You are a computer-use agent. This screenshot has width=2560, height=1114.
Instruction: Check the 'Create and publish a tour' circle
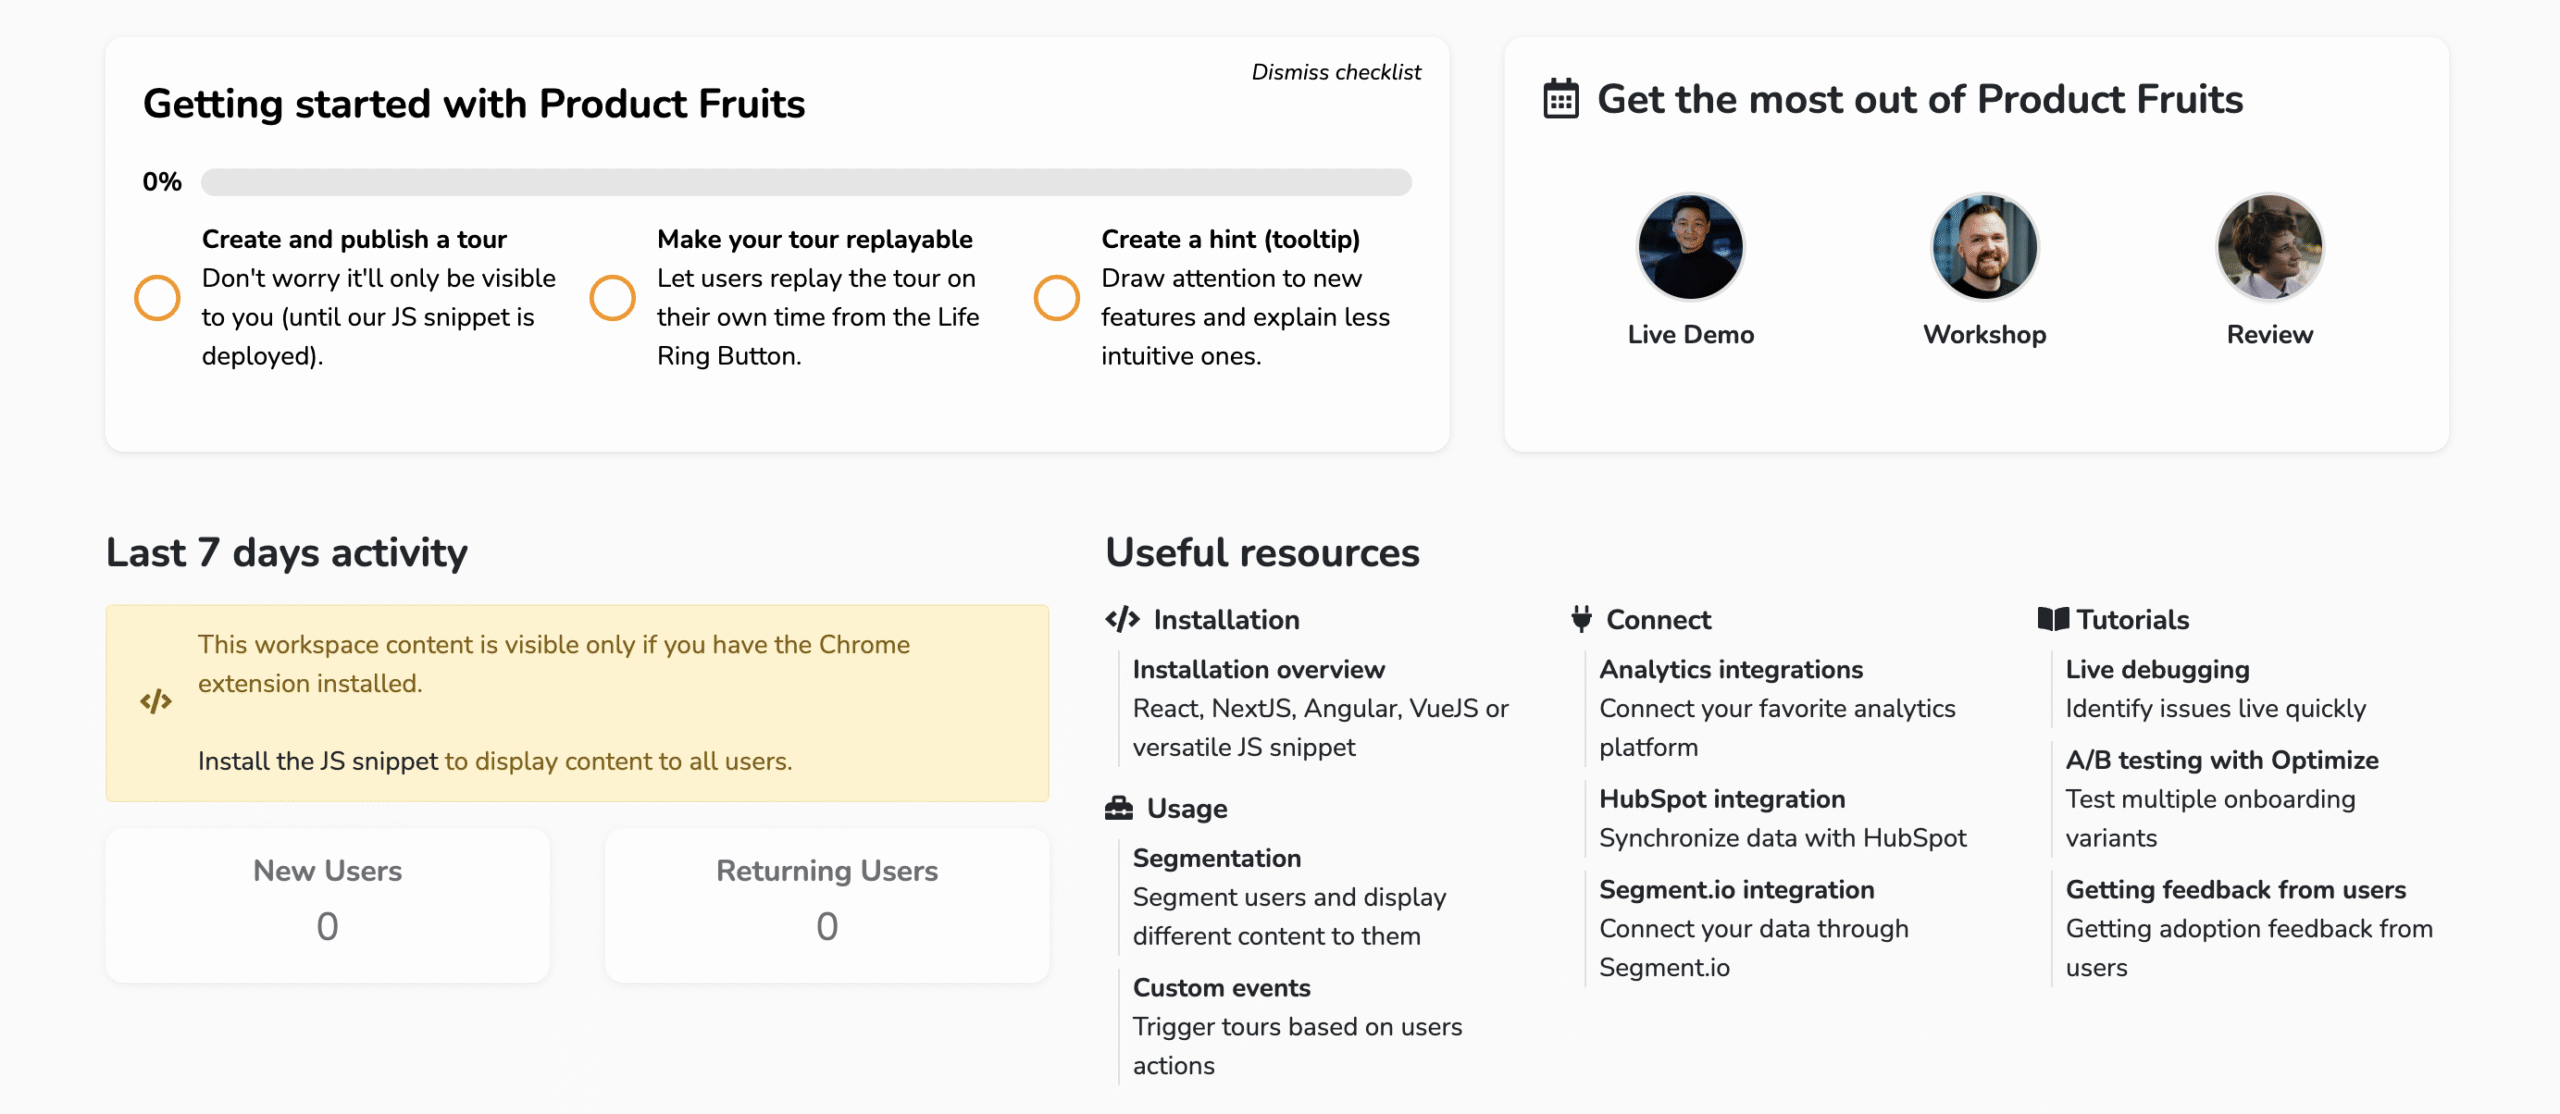click(x=157, y=298)
